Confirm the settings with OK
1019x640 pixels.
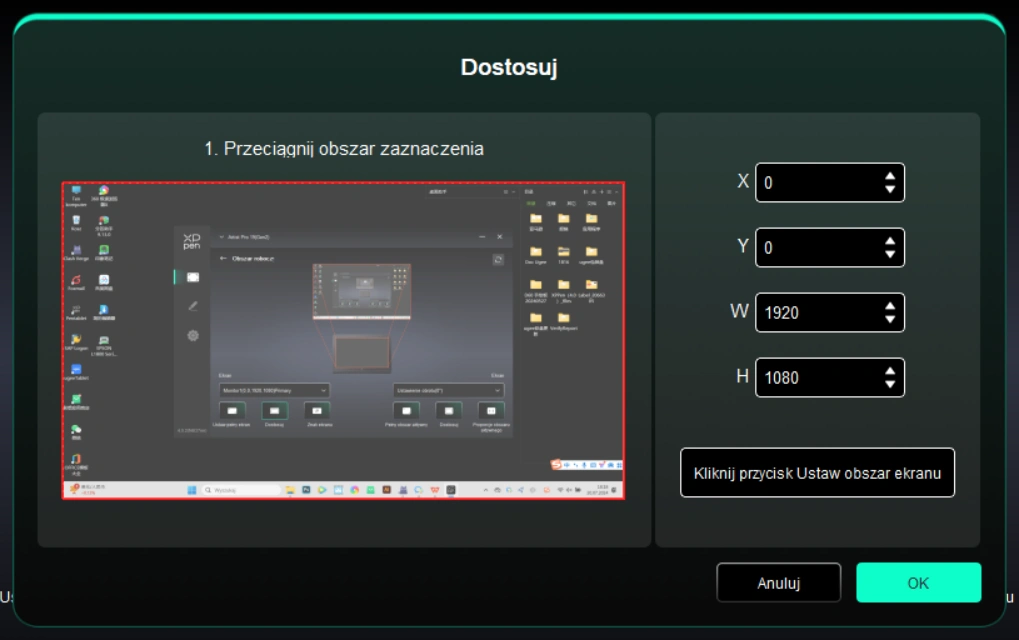pos(918,583)
